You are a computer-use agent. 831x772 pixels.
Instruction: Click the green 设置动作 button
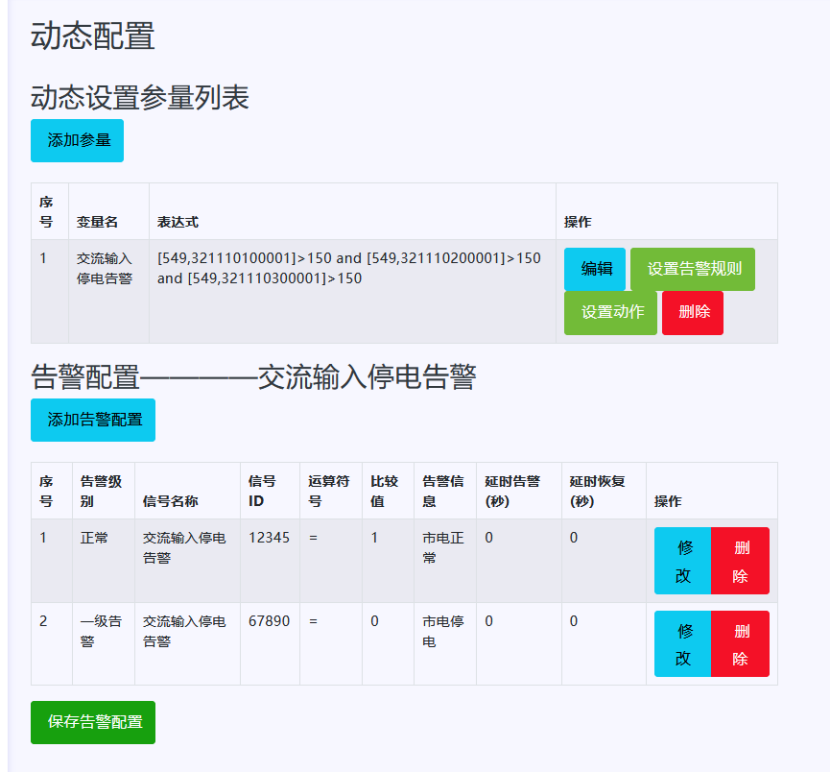(610, 312)
